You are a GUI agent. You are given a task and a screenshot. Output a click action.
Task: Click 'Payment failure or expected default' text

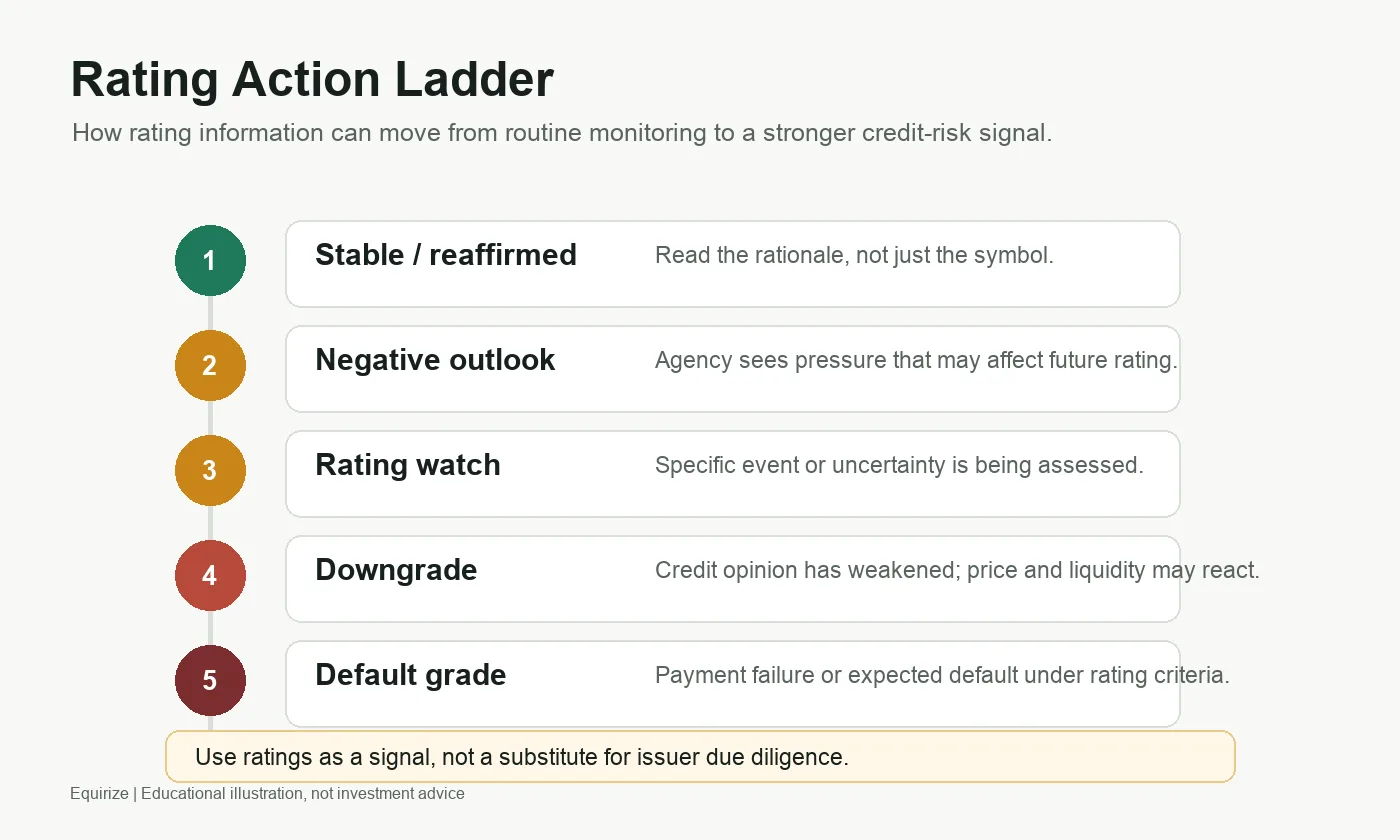coord(942,675)
